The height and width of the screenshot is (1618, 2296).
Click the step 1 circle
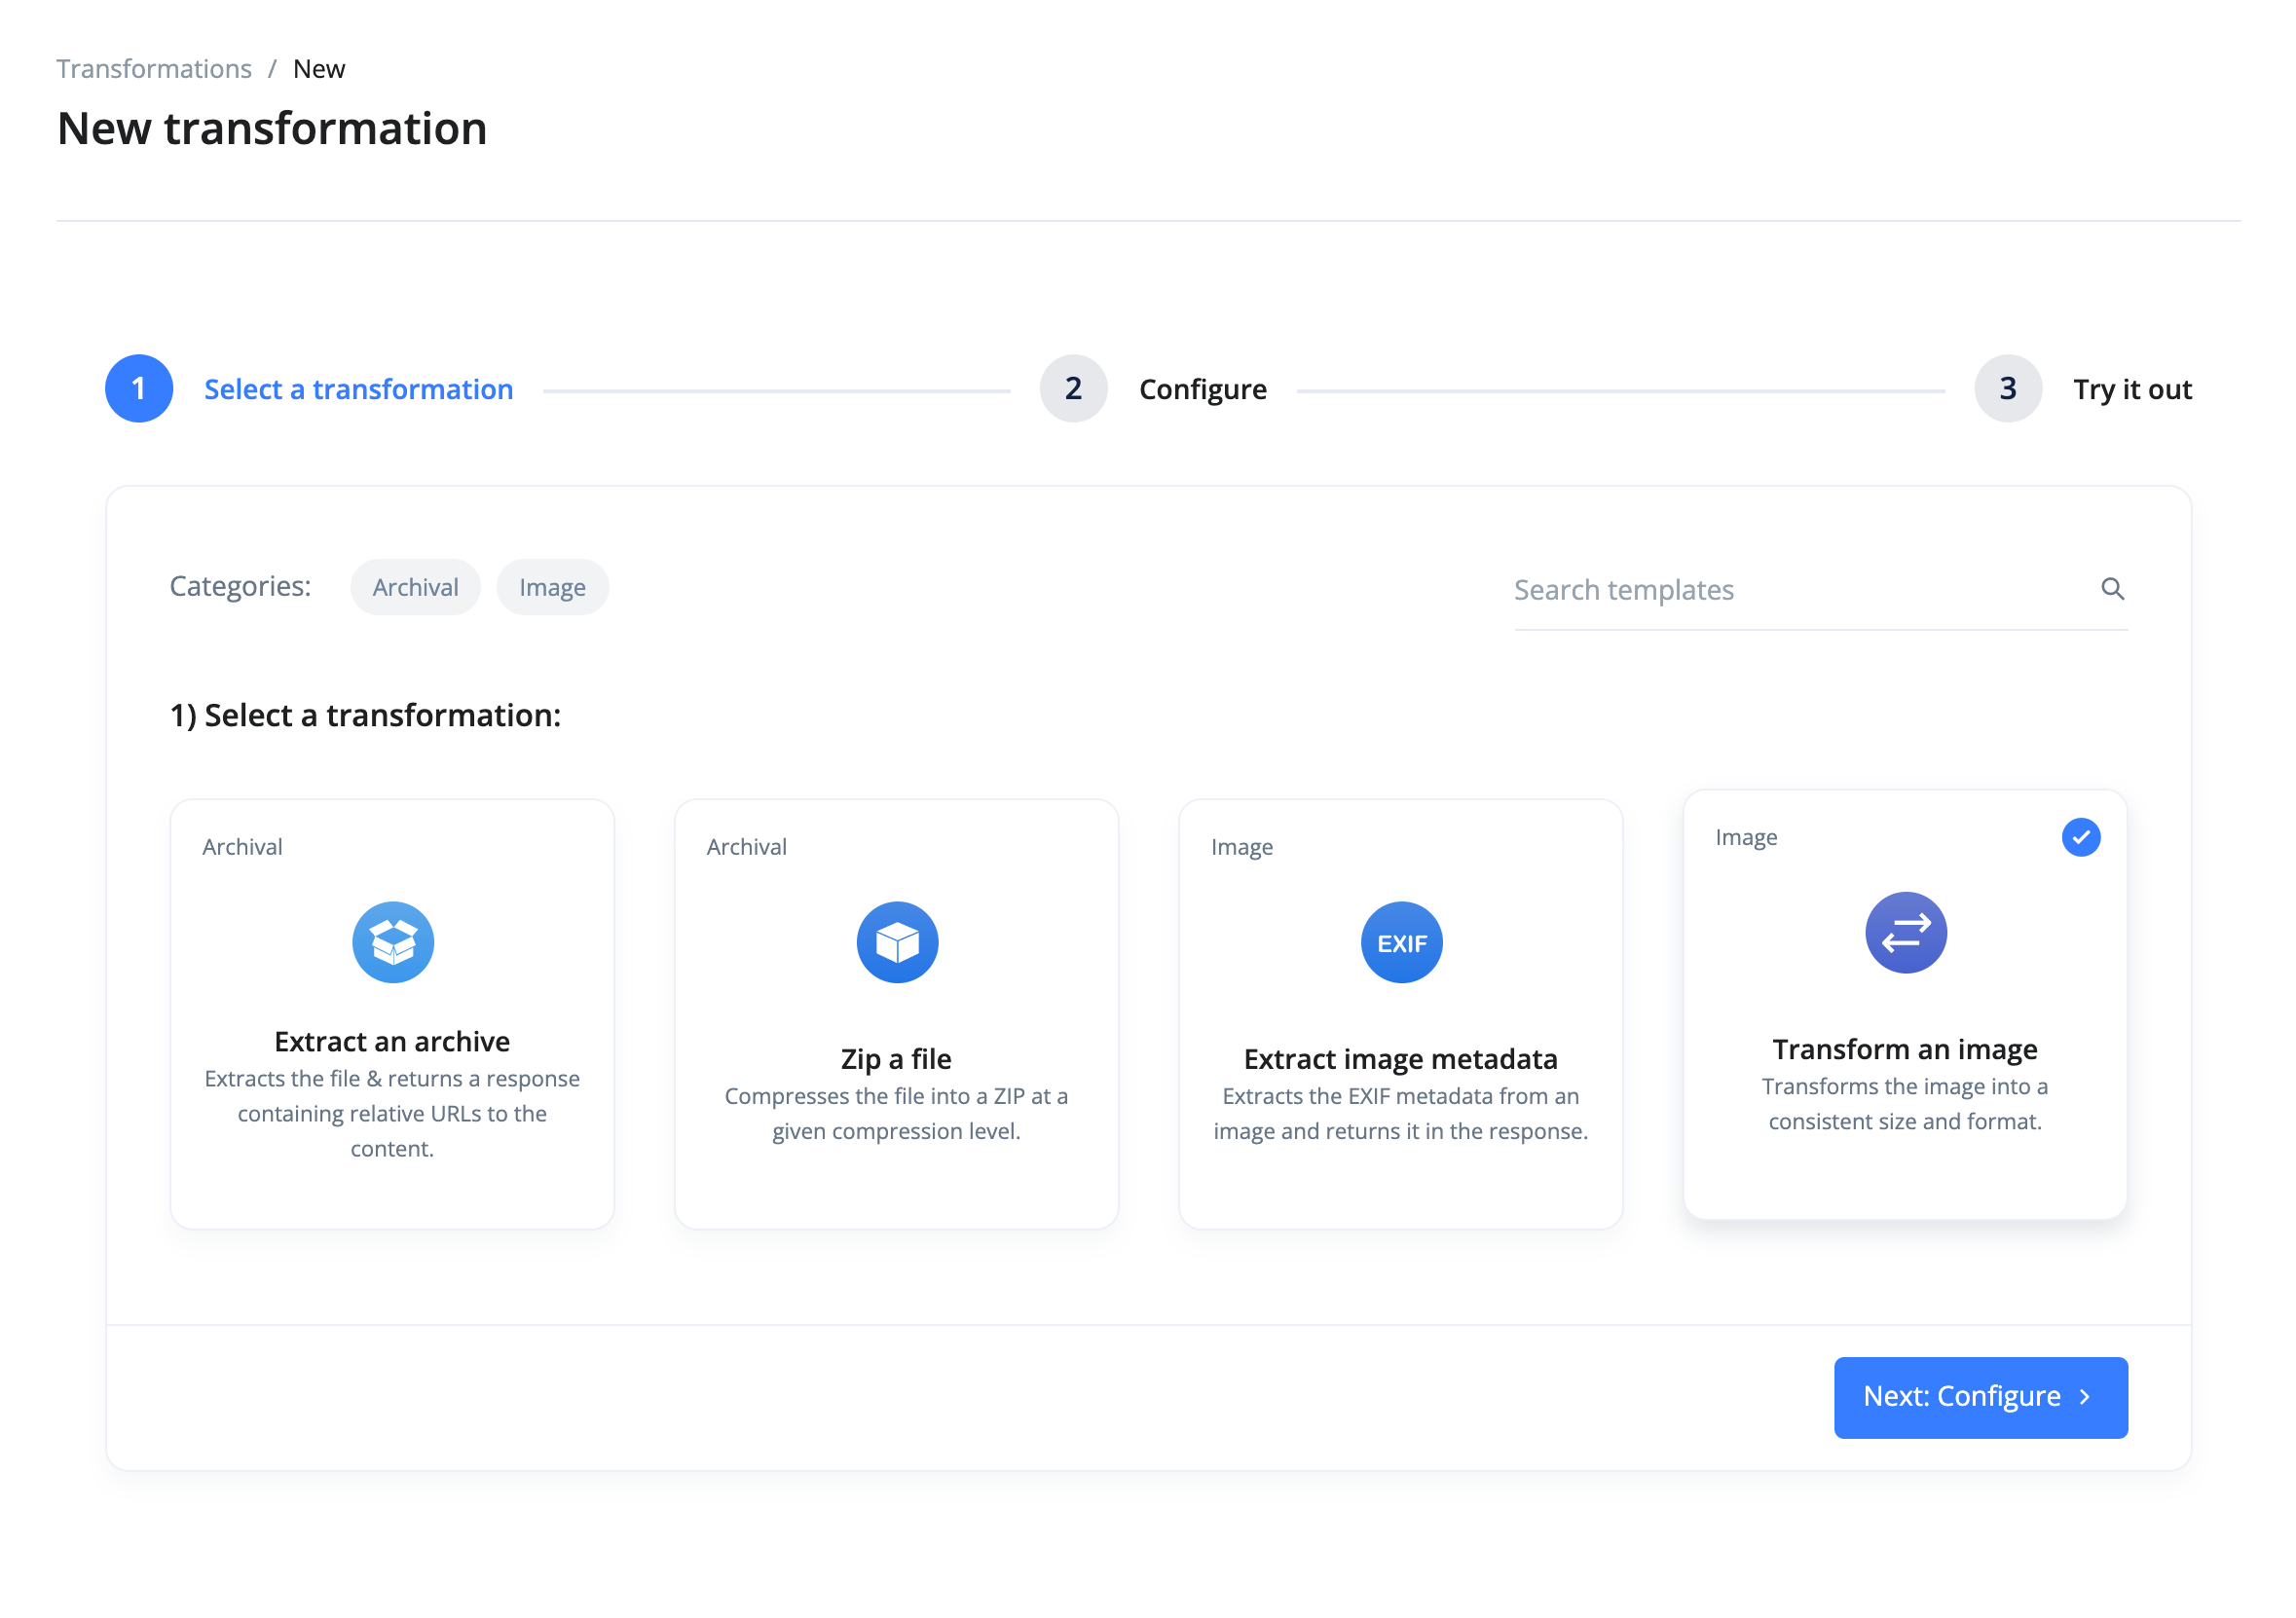click(x=139, y=388)
